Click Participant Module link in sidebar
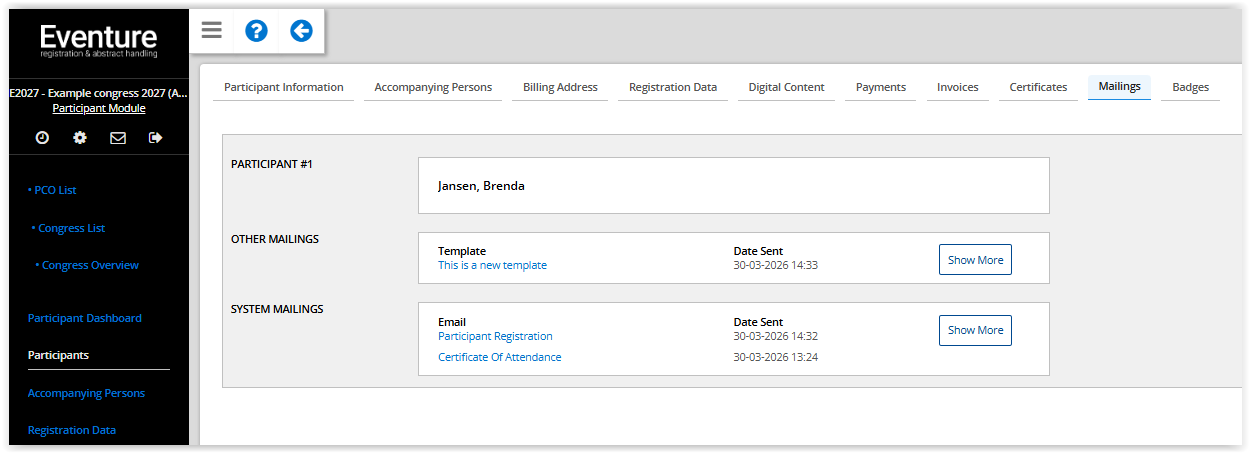 [x=99, y=108]
